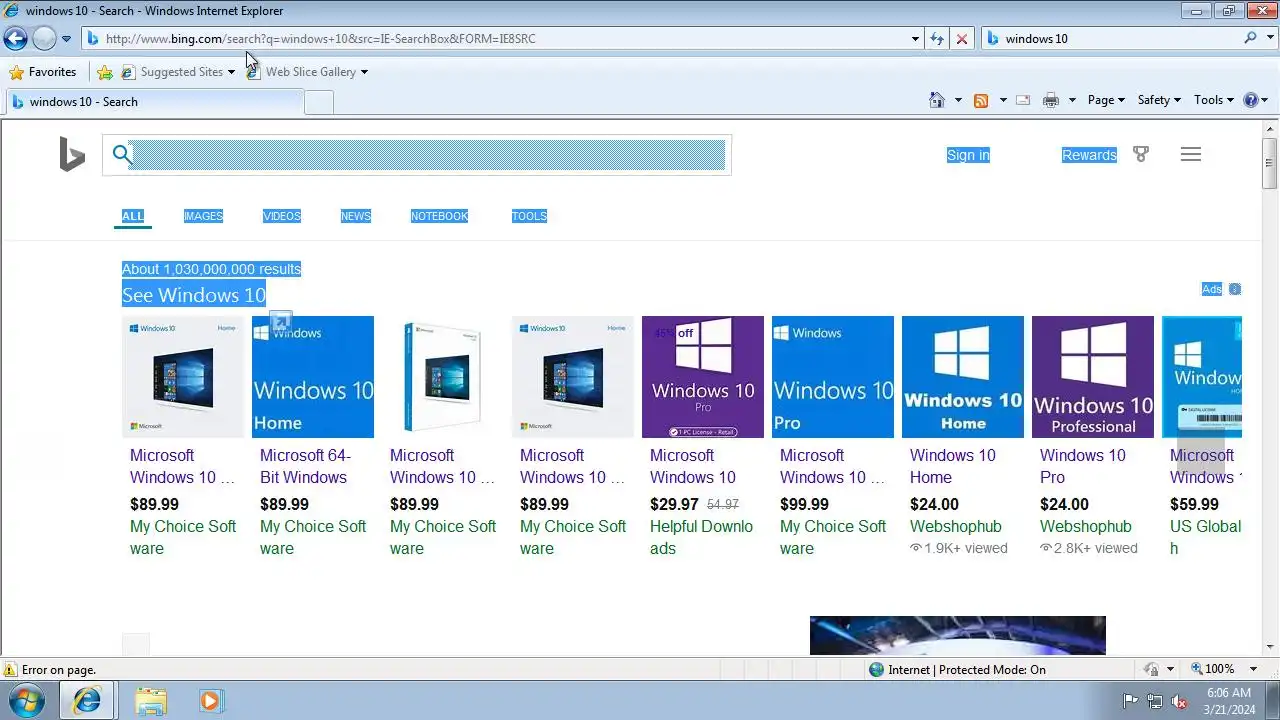Click the Refresh page icon
Screen dimensions: 1280x720
(937, 39)
